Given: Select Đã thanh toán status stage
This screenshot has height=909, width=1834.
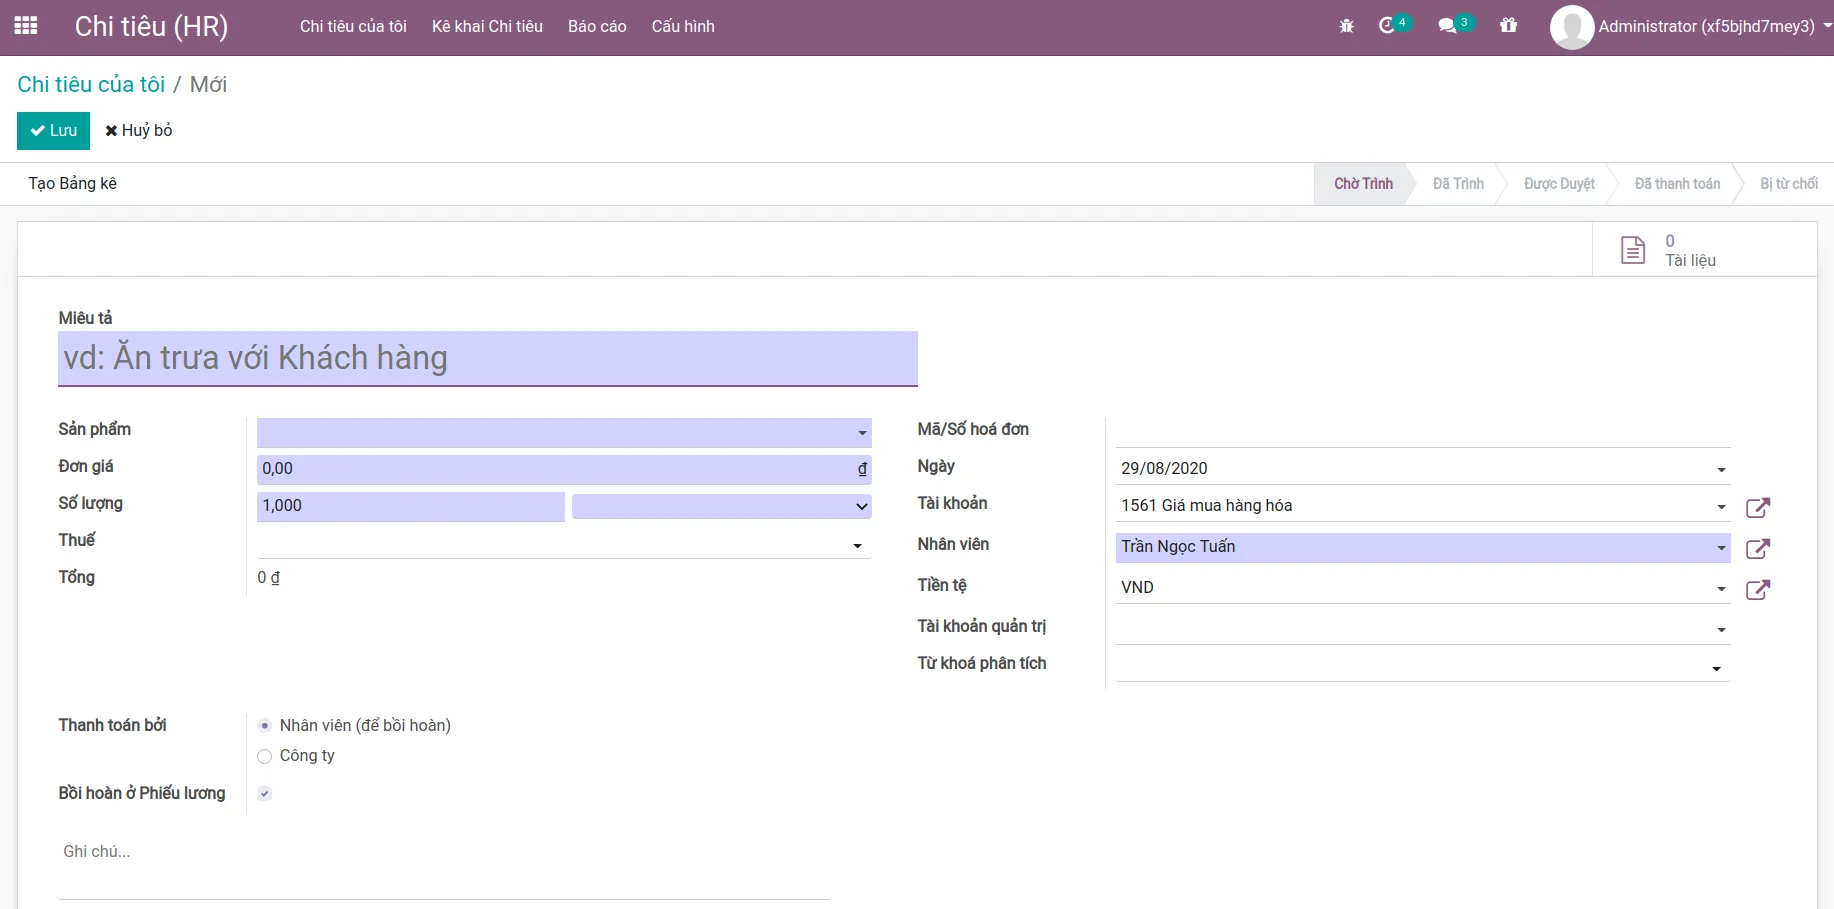Looking at the screenshot, I should click(1677, 184).
